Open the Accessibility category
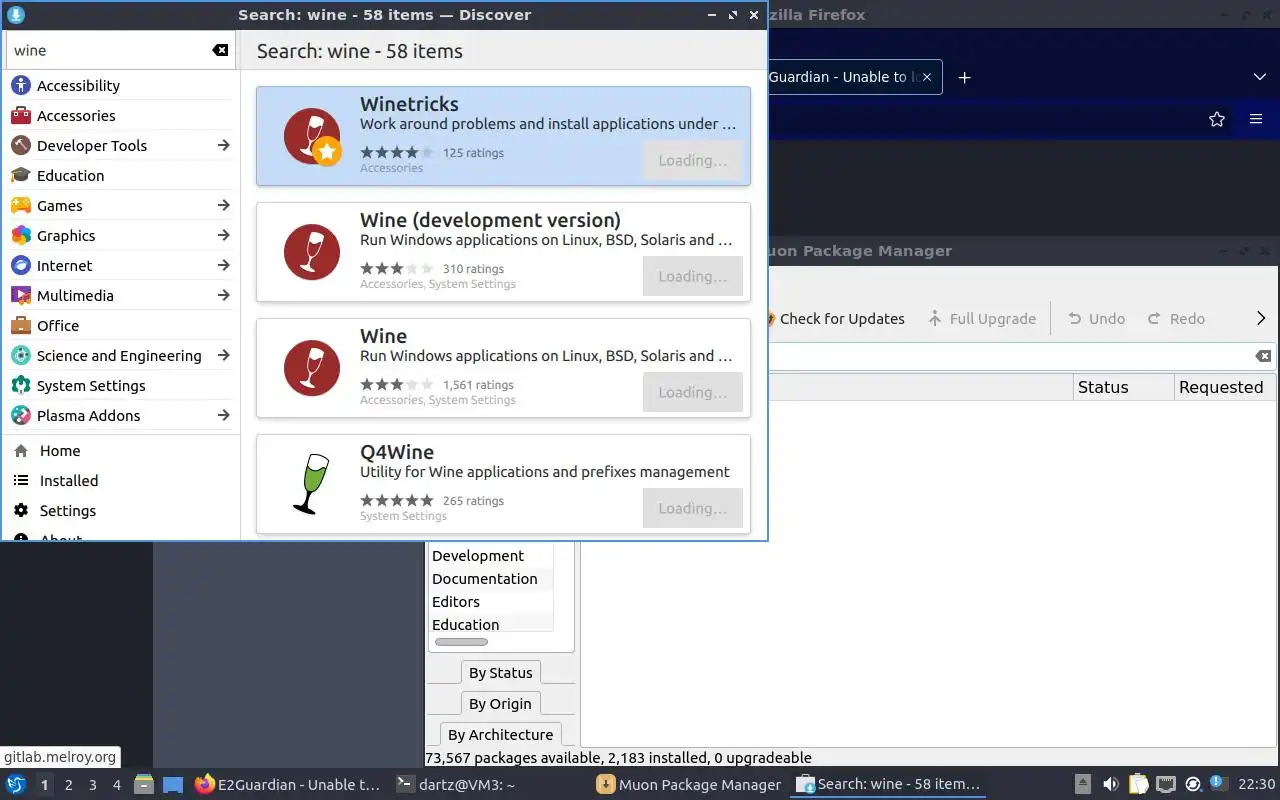This screenshot has height=800, width=1280. 121,86
